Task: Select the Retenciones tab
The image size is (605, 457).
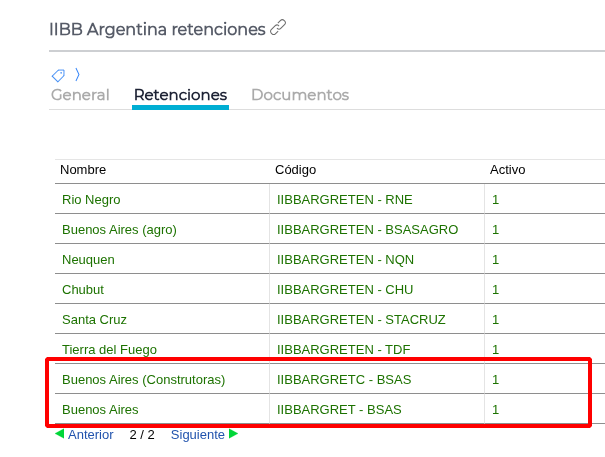Action: coord(180,95)
